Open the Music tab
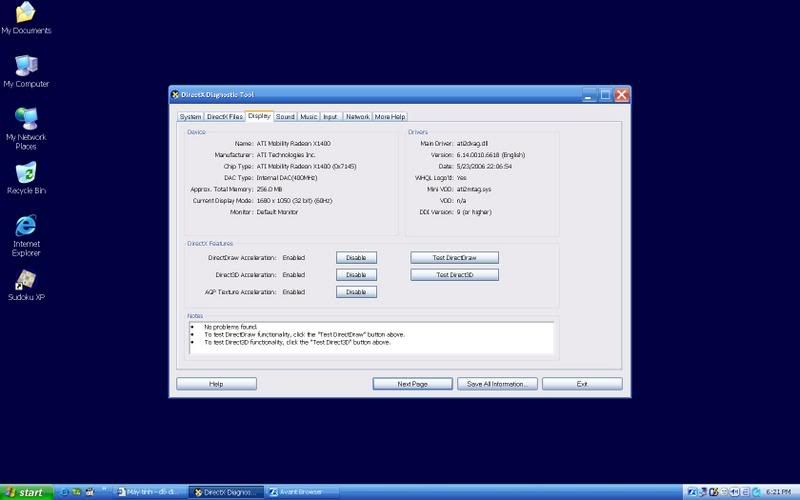This screenshot has height=500, width=800. (x=309, y=117)
